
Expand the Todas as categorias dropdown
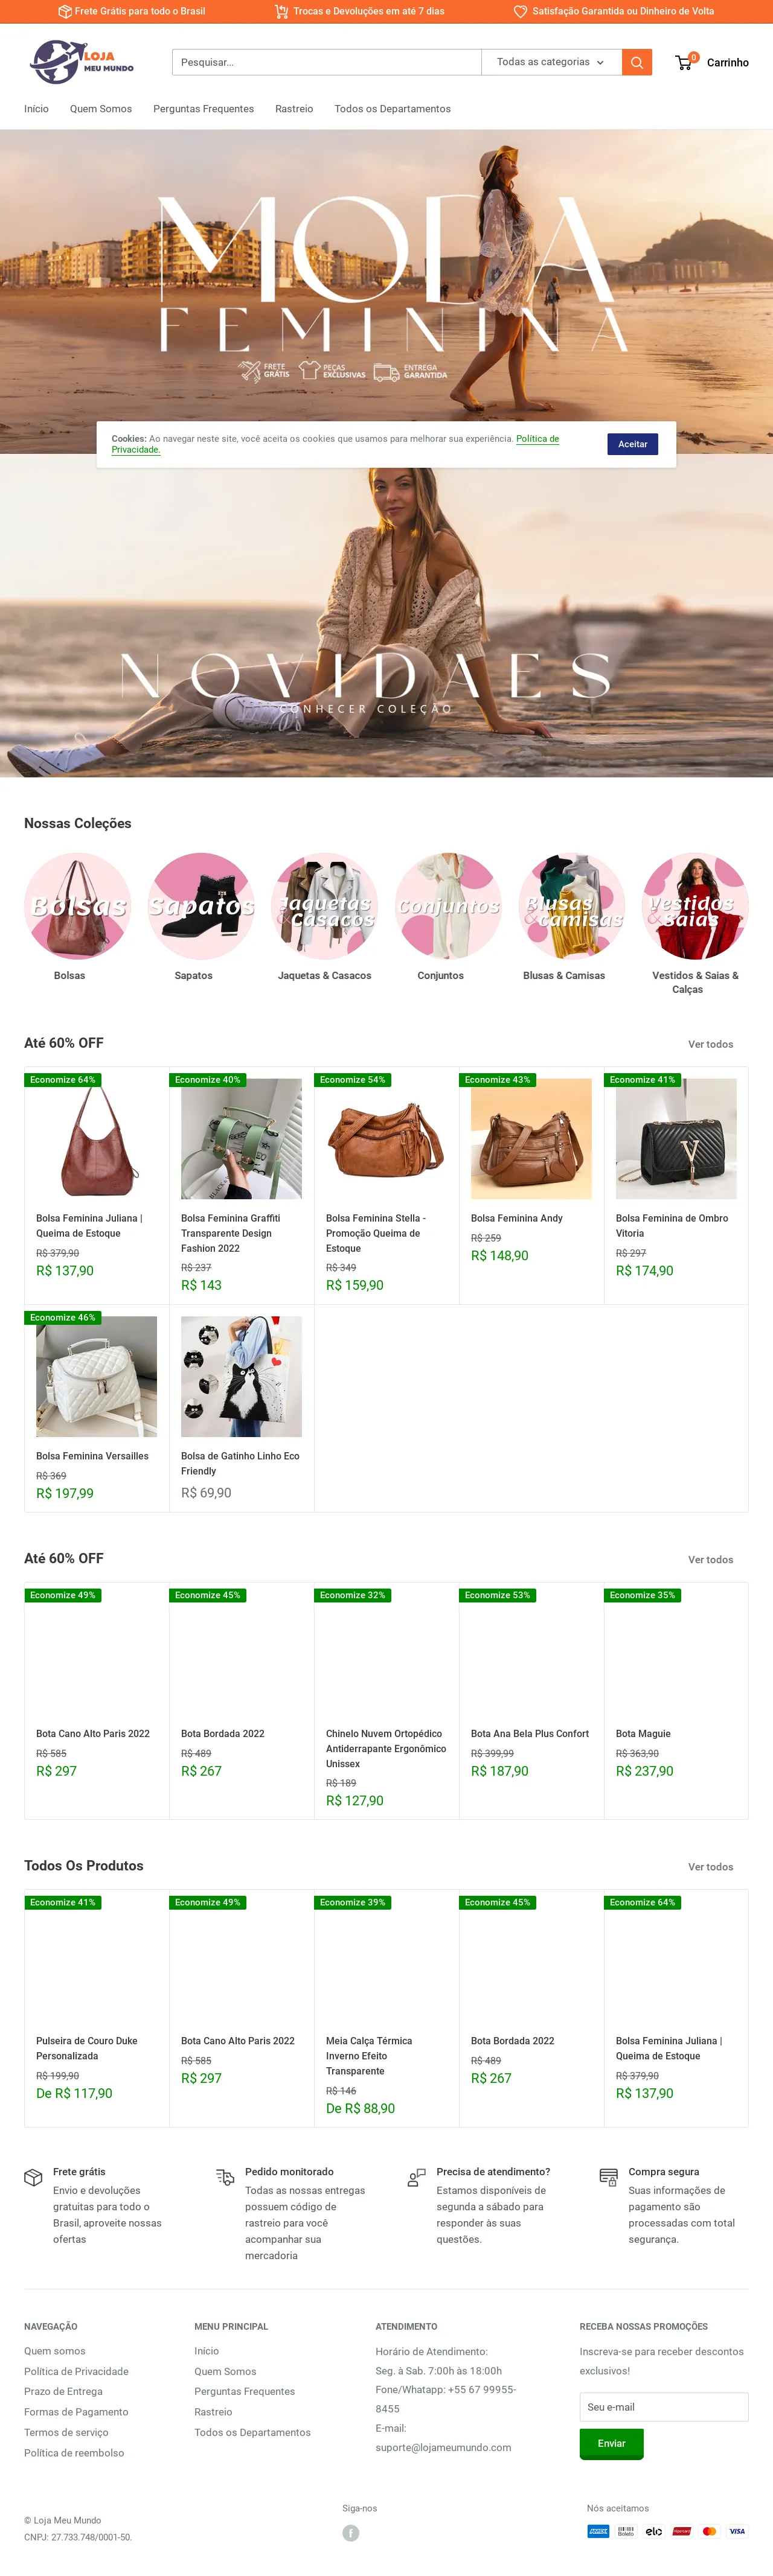(x=551, y=62)
